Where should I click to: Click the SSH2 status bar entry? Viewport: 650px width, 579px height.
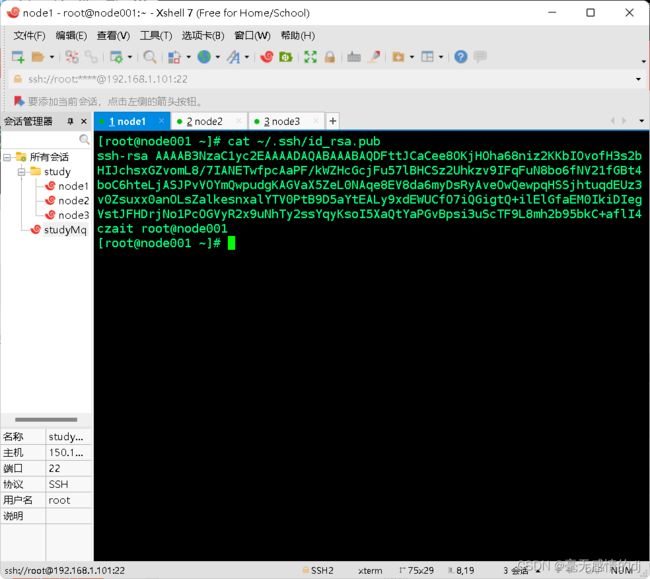point(318,571)
